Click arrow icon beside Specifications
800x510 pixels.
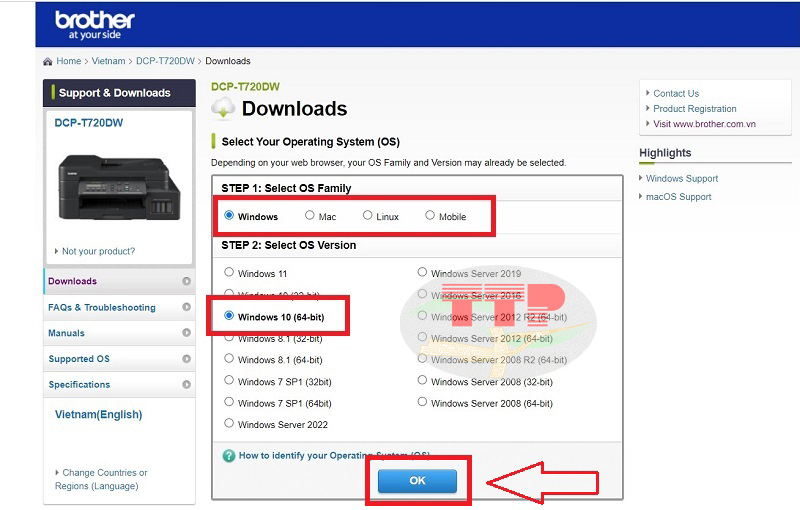(x=186, y=384)
